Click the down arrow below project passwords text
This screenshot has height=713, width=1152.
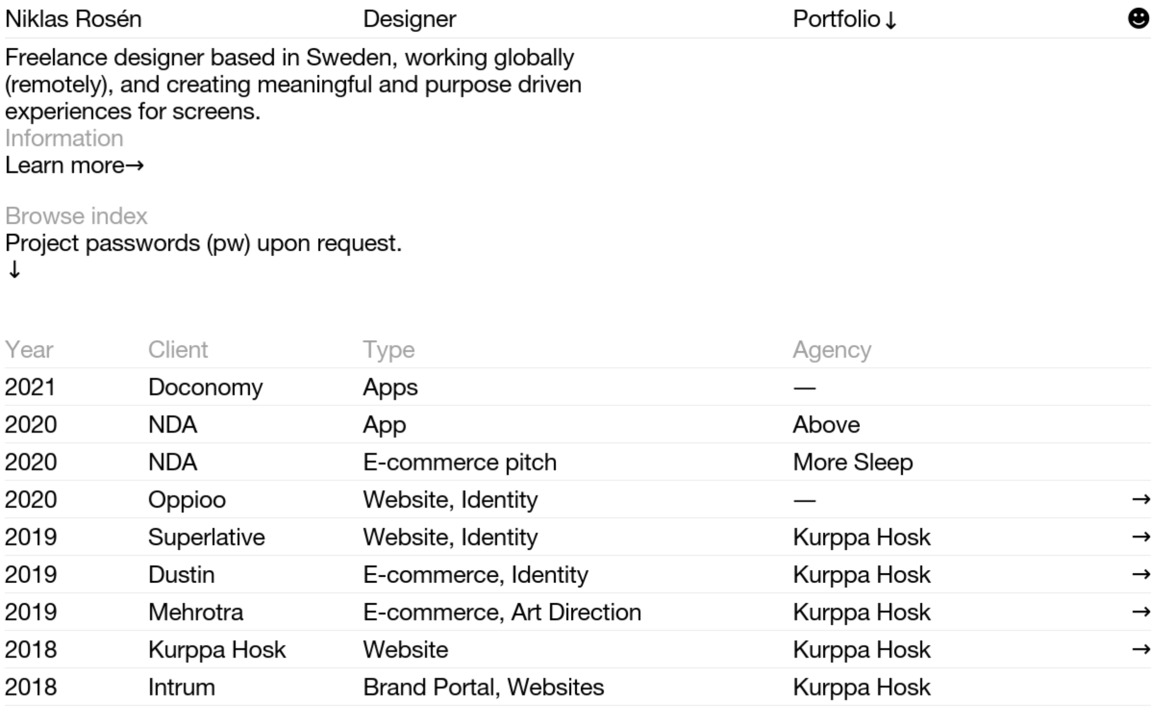point(14,270)
